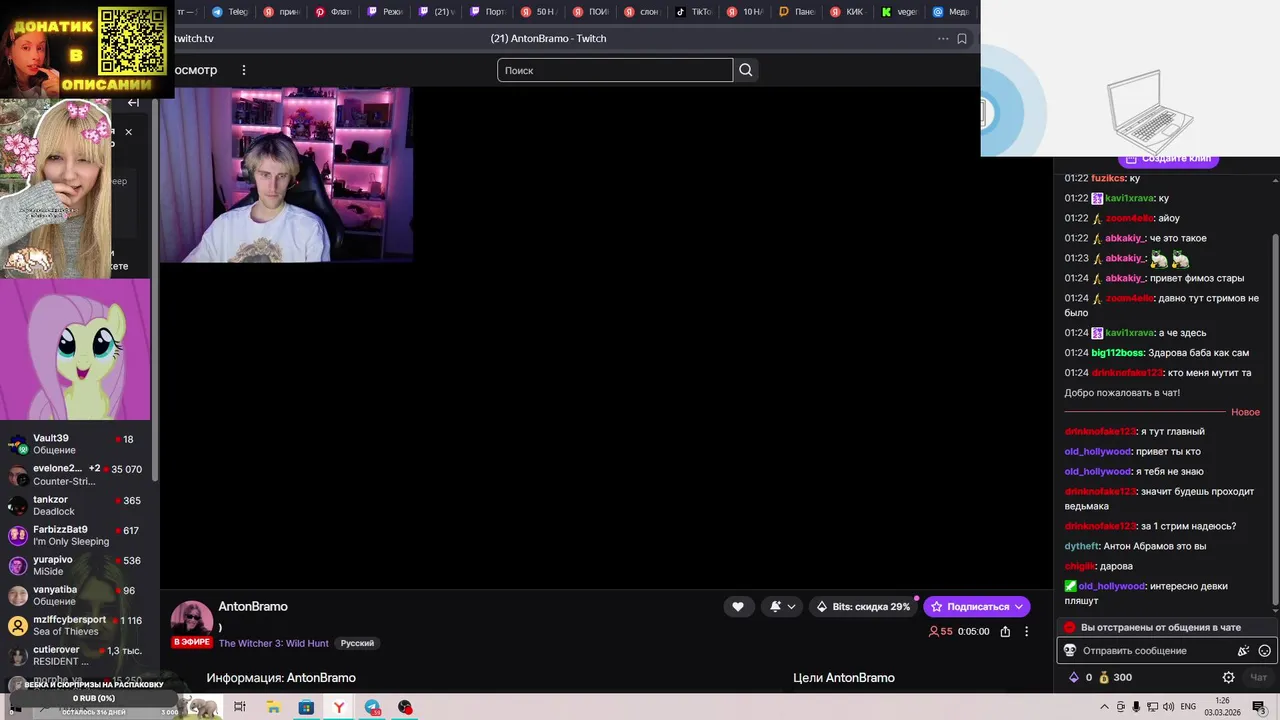Click the AntonBramo channel name
This screenshot has height=720, width=1280.
click(x=253, y=606)
